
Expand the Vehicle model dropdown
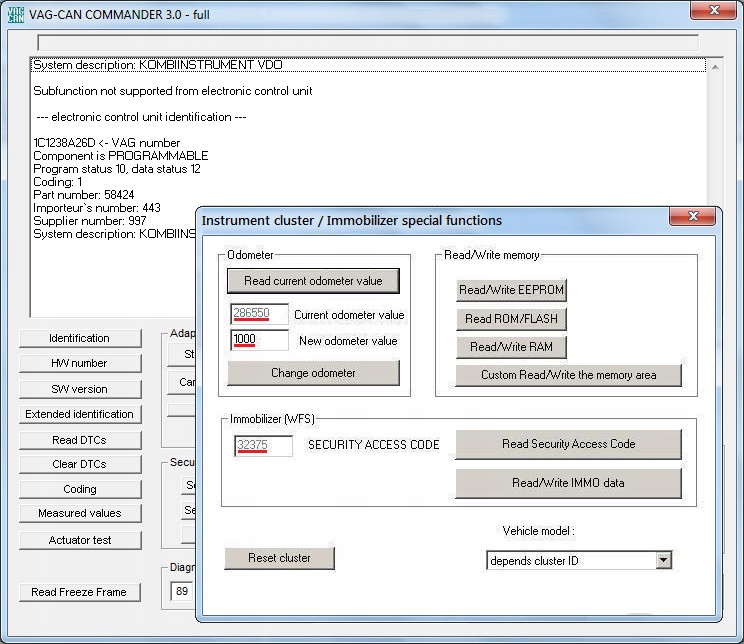click(x=663, y=561)
